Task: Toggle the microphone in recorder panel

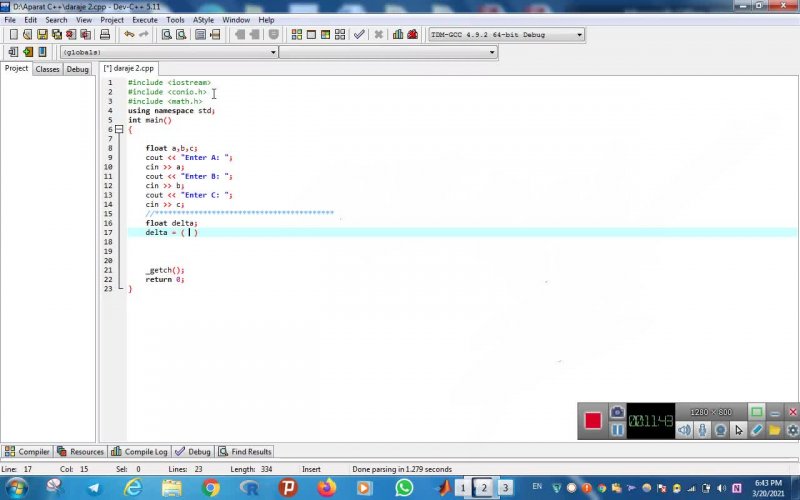Action: [x=703, y=430]
